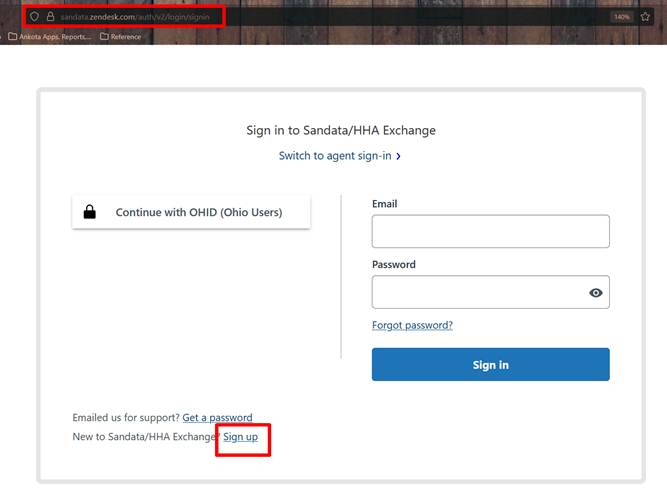Select the Switch to agent sign-in link
Viewport: 667px width, 495px height.
[335, 156]
